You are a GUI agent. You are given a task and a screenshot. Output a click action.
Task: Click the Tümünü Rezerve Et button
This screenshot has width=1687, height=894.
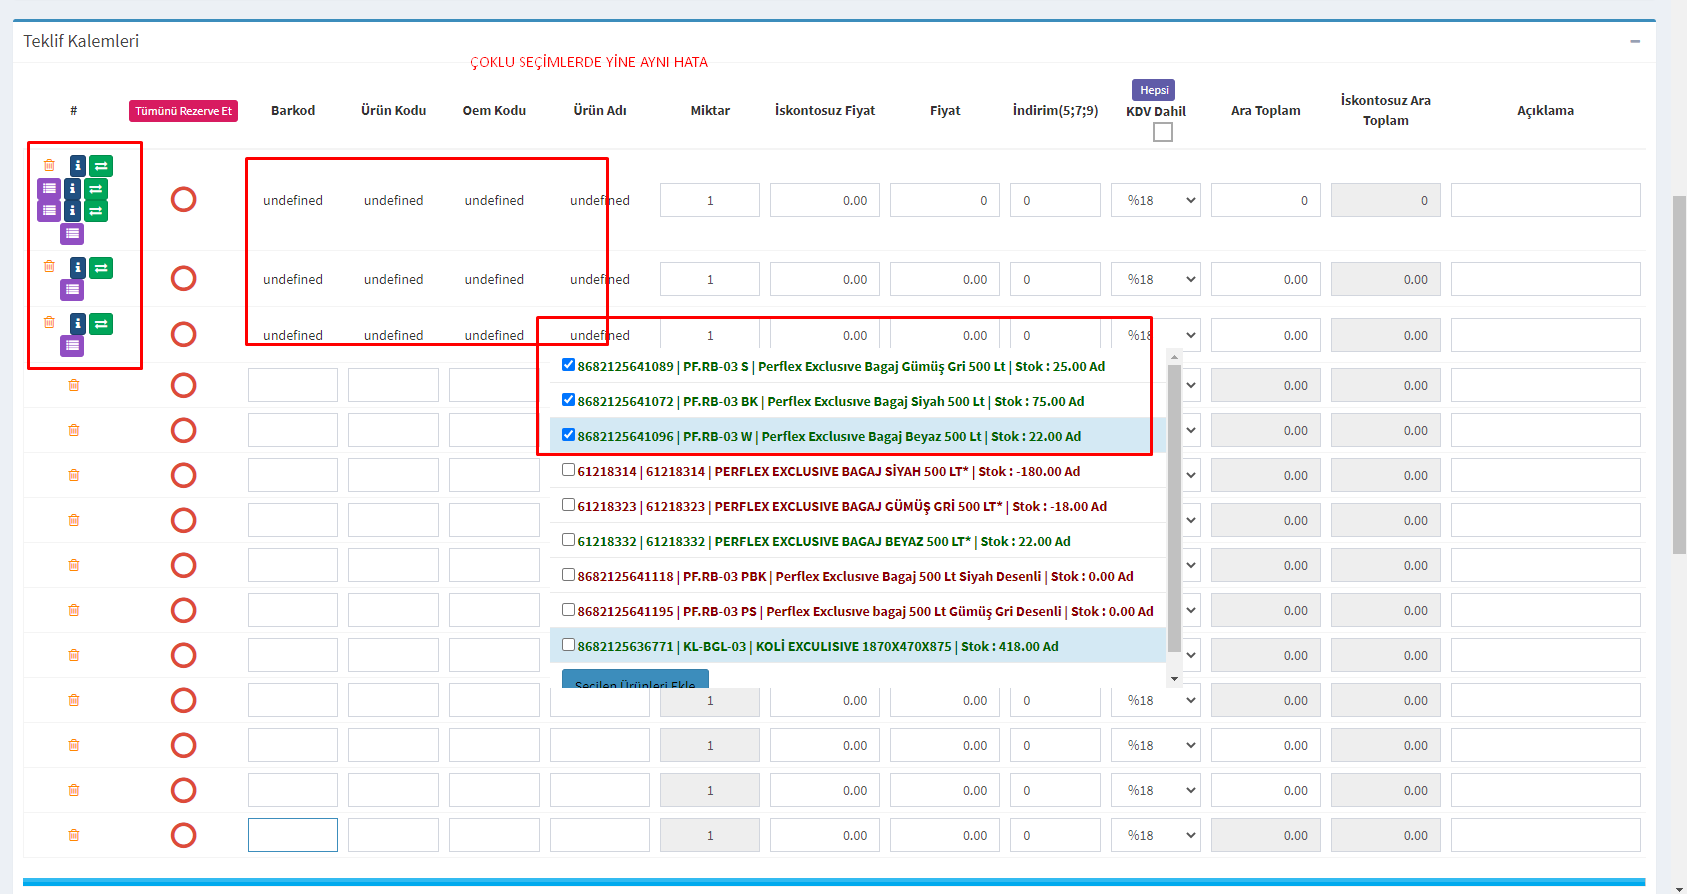(183, 111)
